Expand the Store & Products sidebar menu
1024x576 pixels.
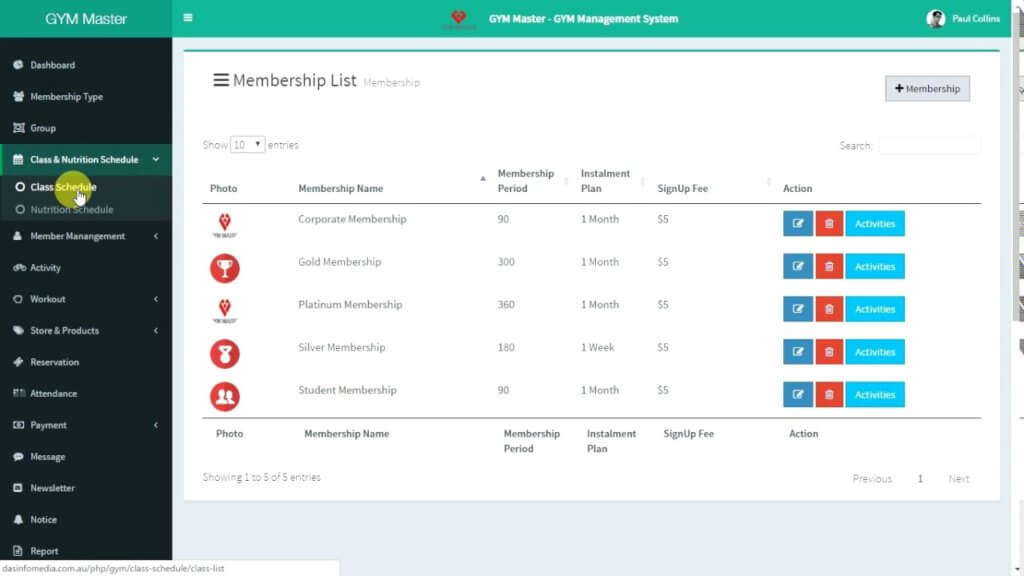(85, 331)
